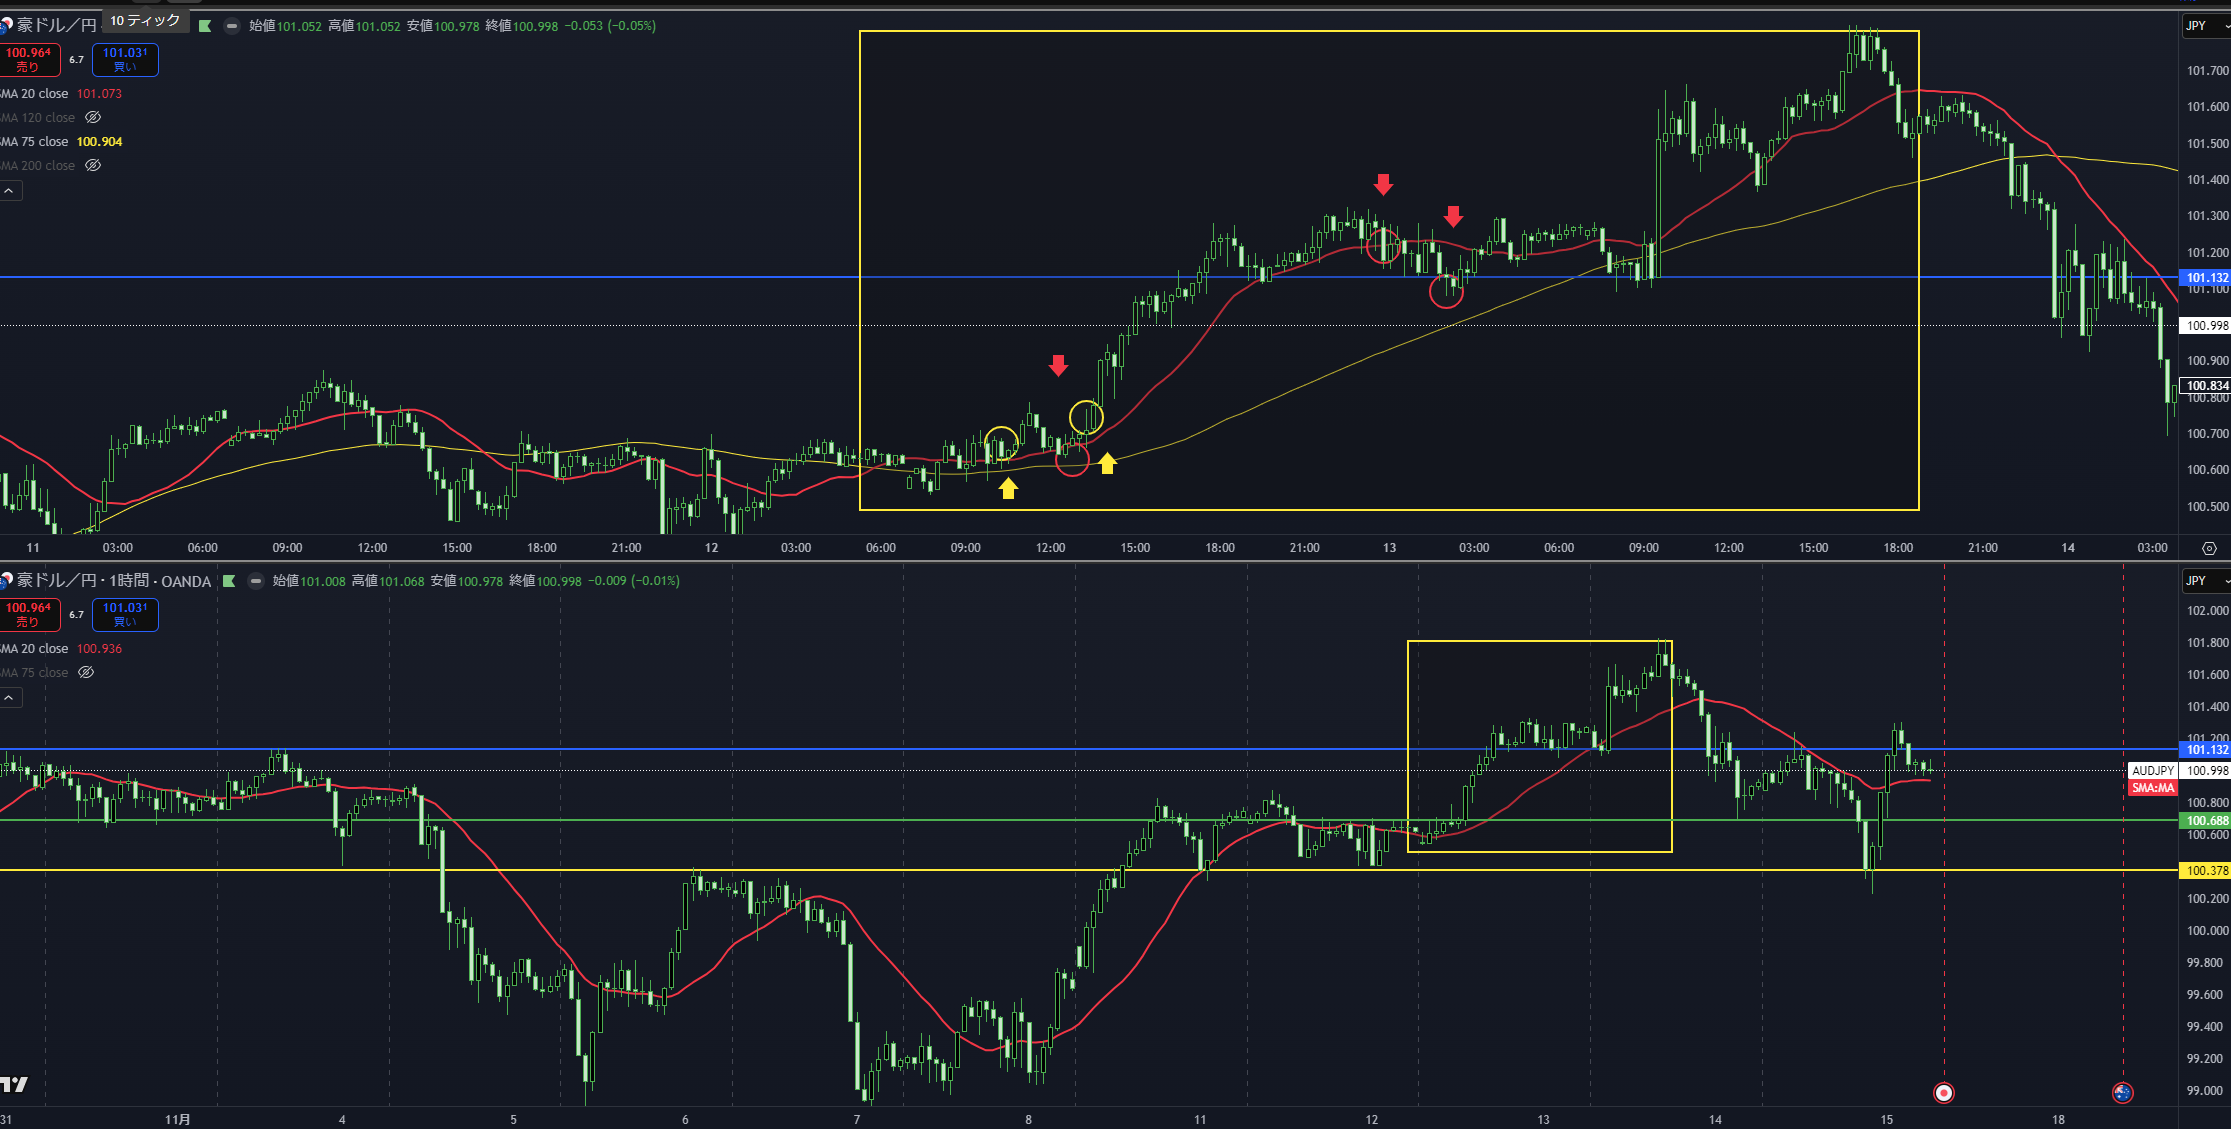Collapse the bottom chart indicator legend
Image resolution: width=2231 pixels, height=1129 pixels.
(9, 698)
